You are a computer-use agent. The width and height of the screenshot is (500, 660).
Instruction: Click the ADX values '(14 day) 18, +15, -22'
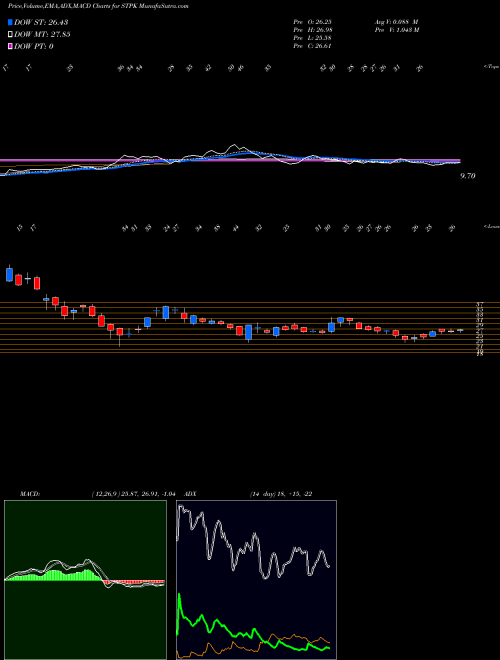tap(281, 494)
